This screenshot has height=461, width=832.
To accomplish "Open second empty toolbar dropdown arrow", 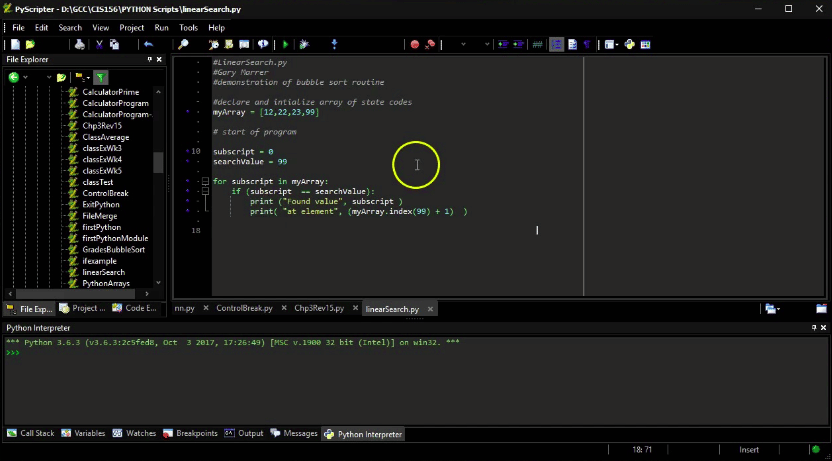I will click(x=487, y=45).
